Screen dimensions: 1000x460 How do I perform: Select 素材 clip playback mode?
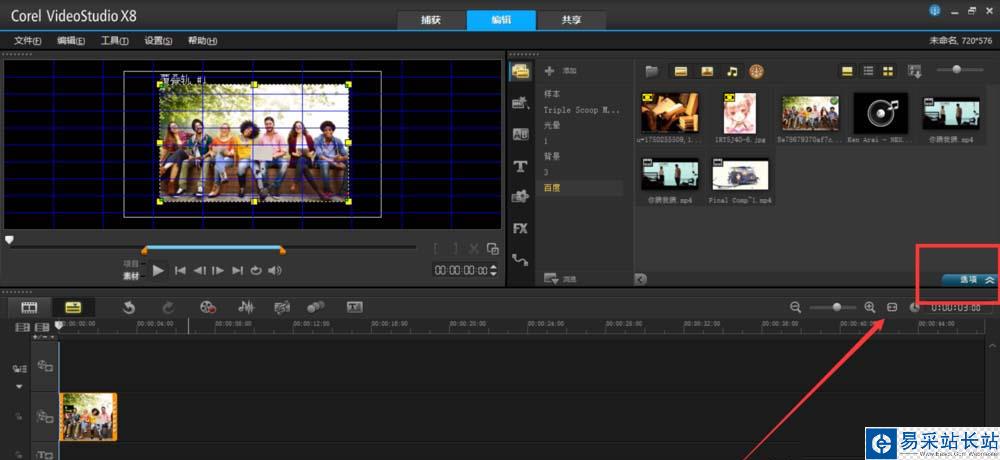coord(131,276)
